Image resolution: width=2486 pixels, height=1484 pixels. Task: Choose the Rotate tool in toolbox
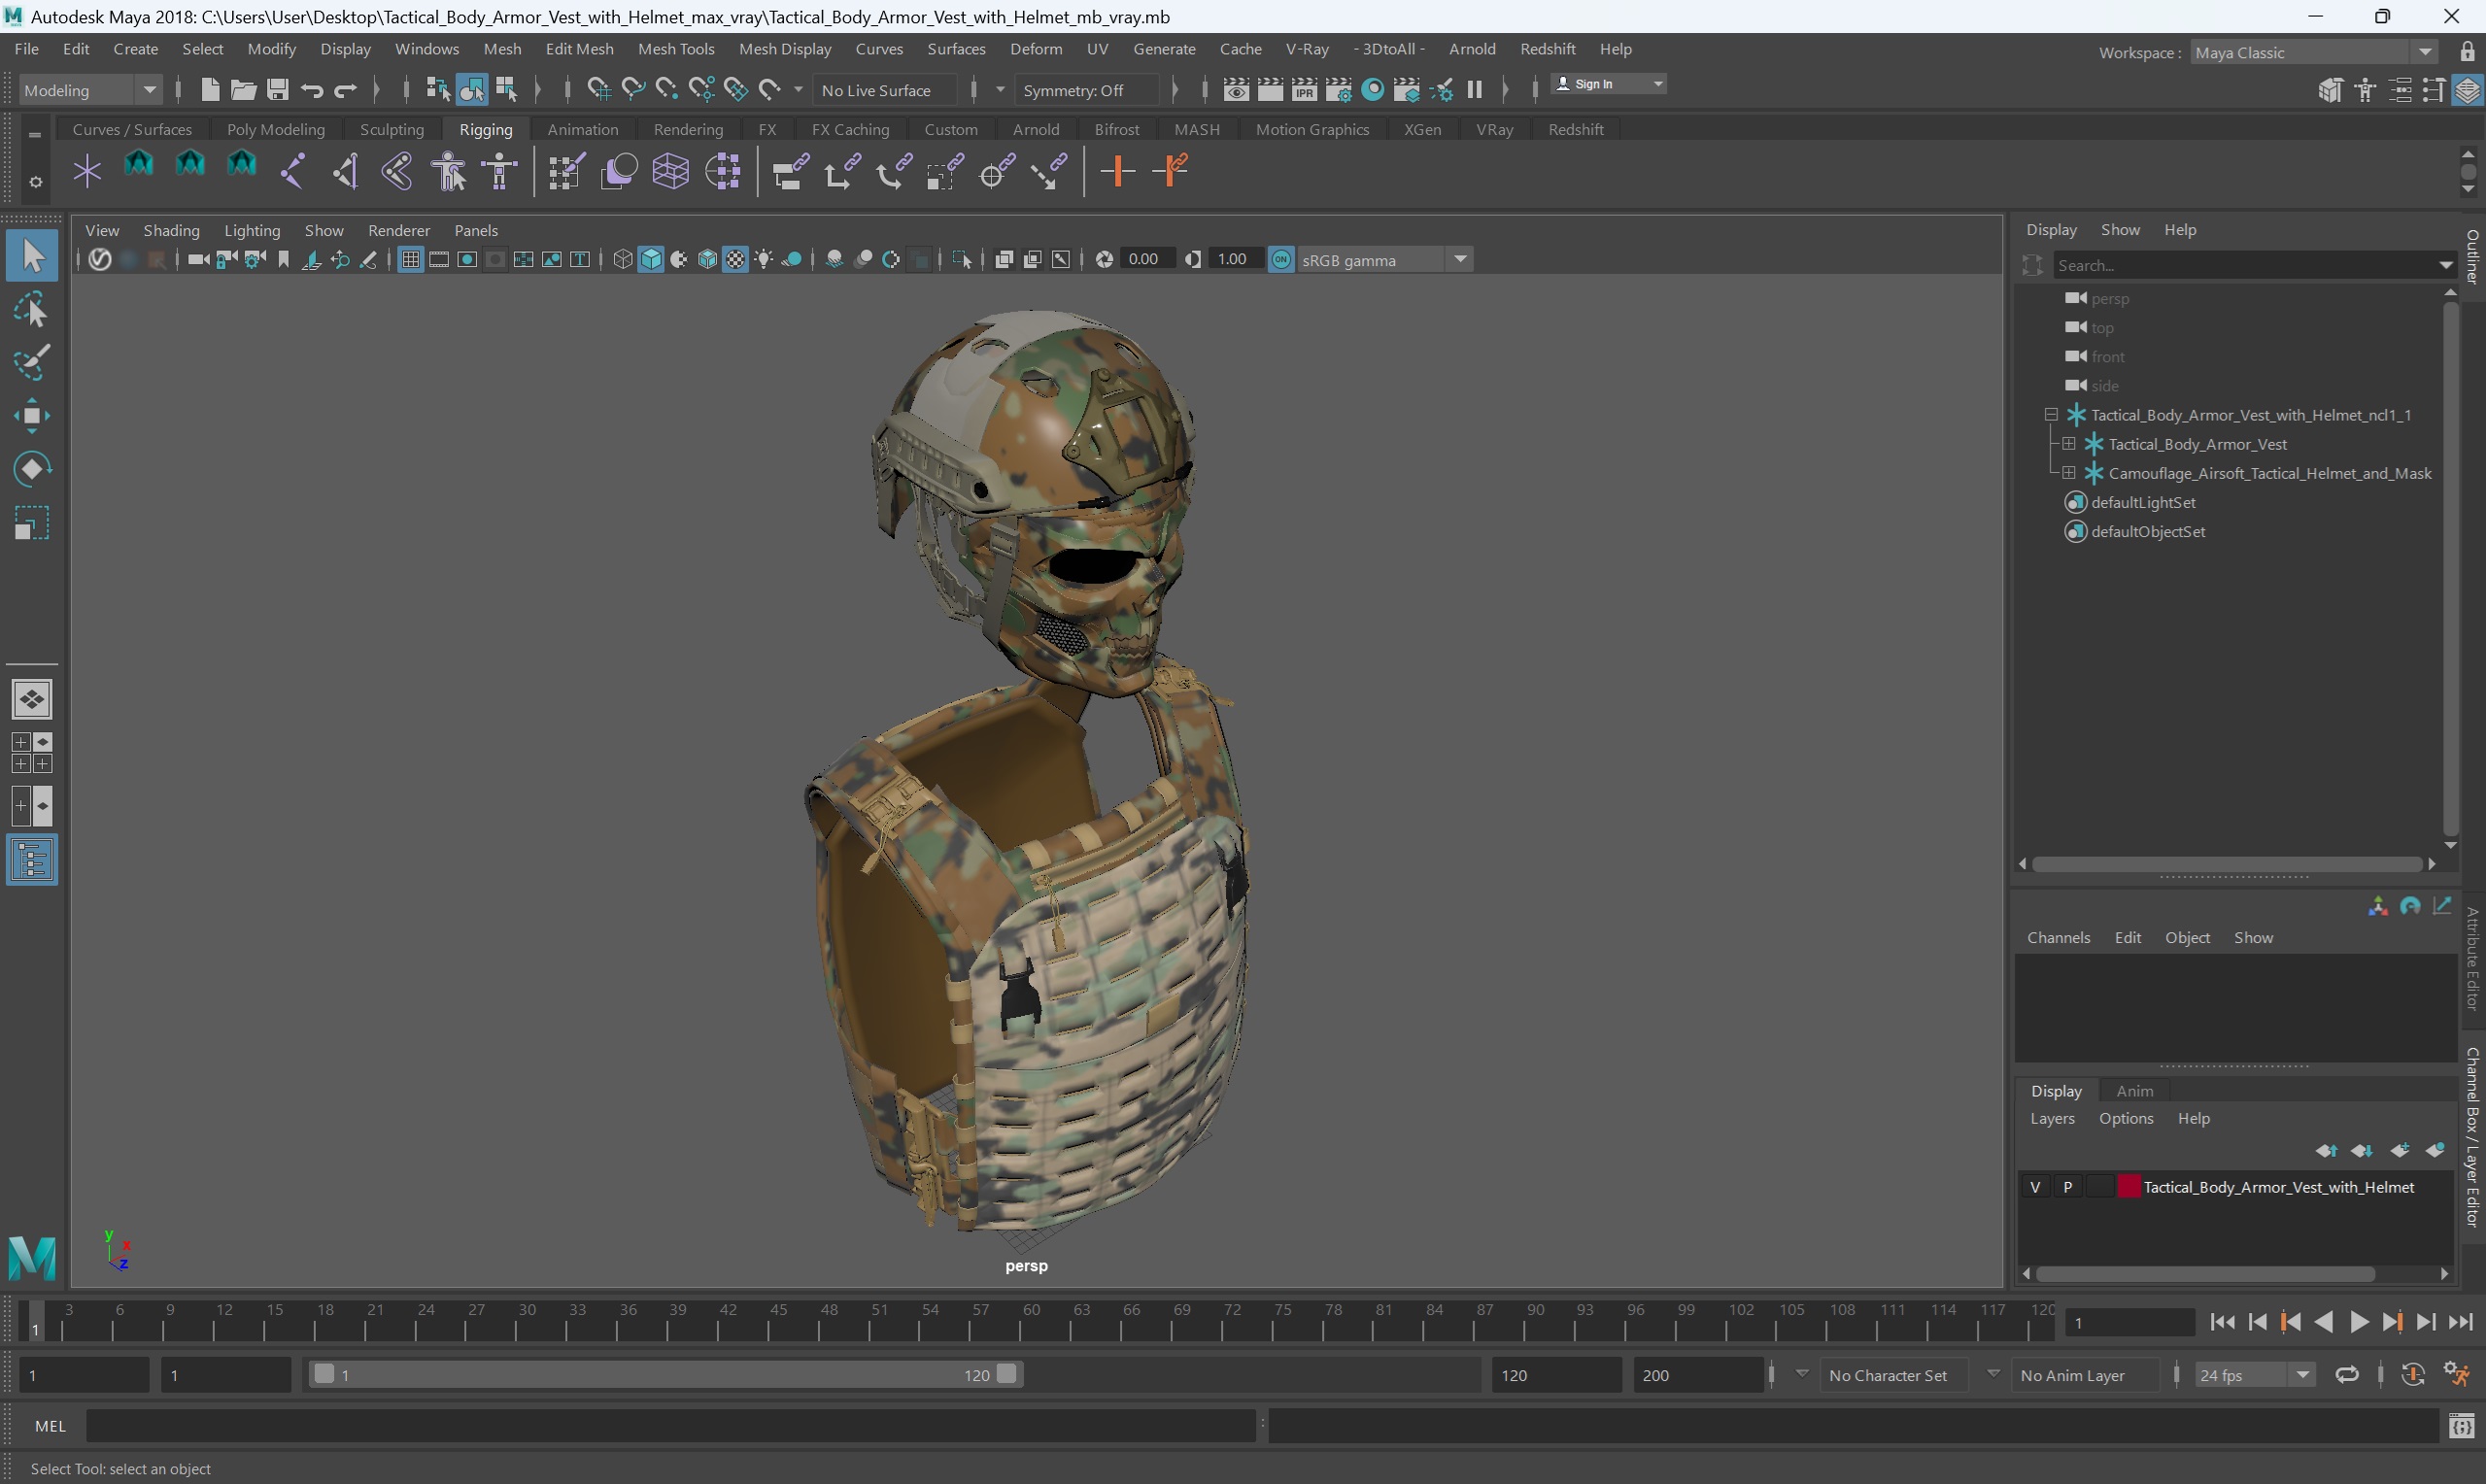32,469
